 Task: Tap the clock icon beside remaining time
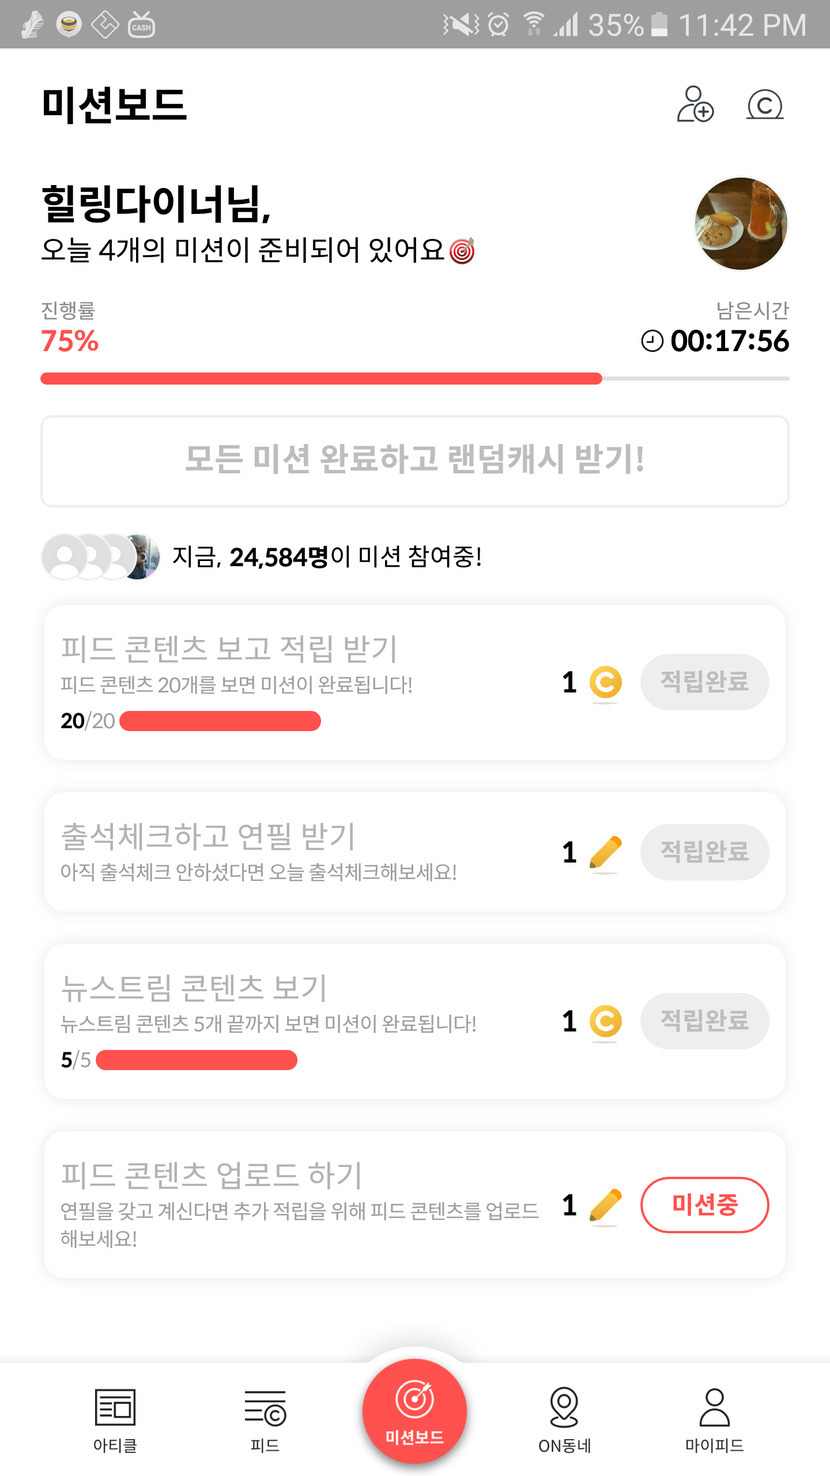[x=652, y=342]
